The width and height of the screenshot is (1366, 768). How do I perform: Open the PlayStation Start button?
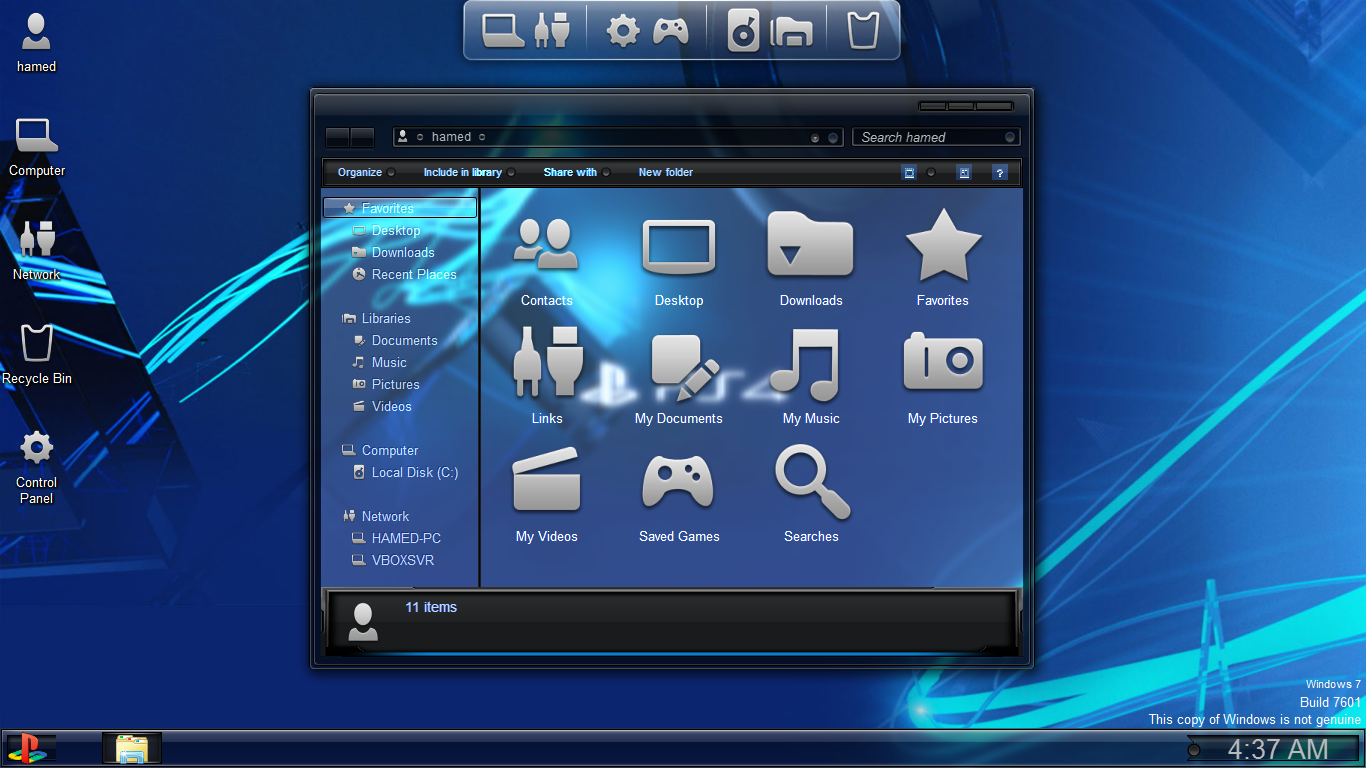[x=28, y=748]
